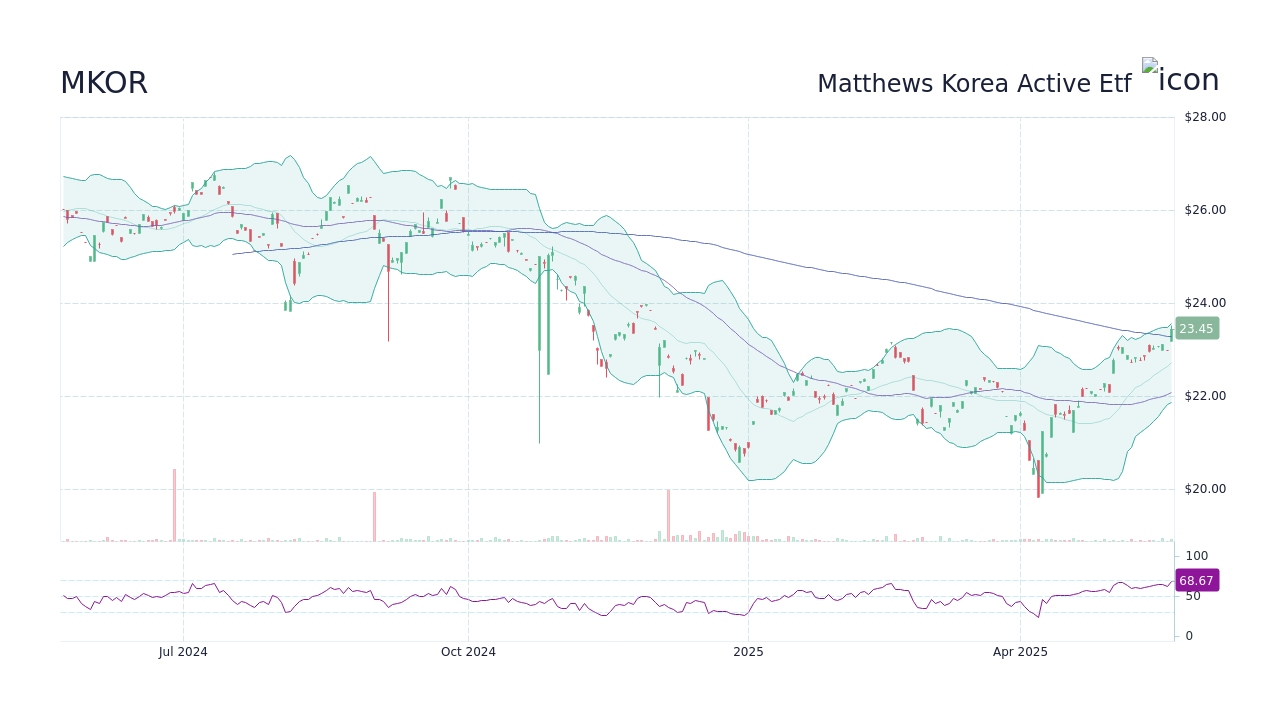1280x720 pixels.
Task: Click the $26.00 price axis label
Action: 1205,210
